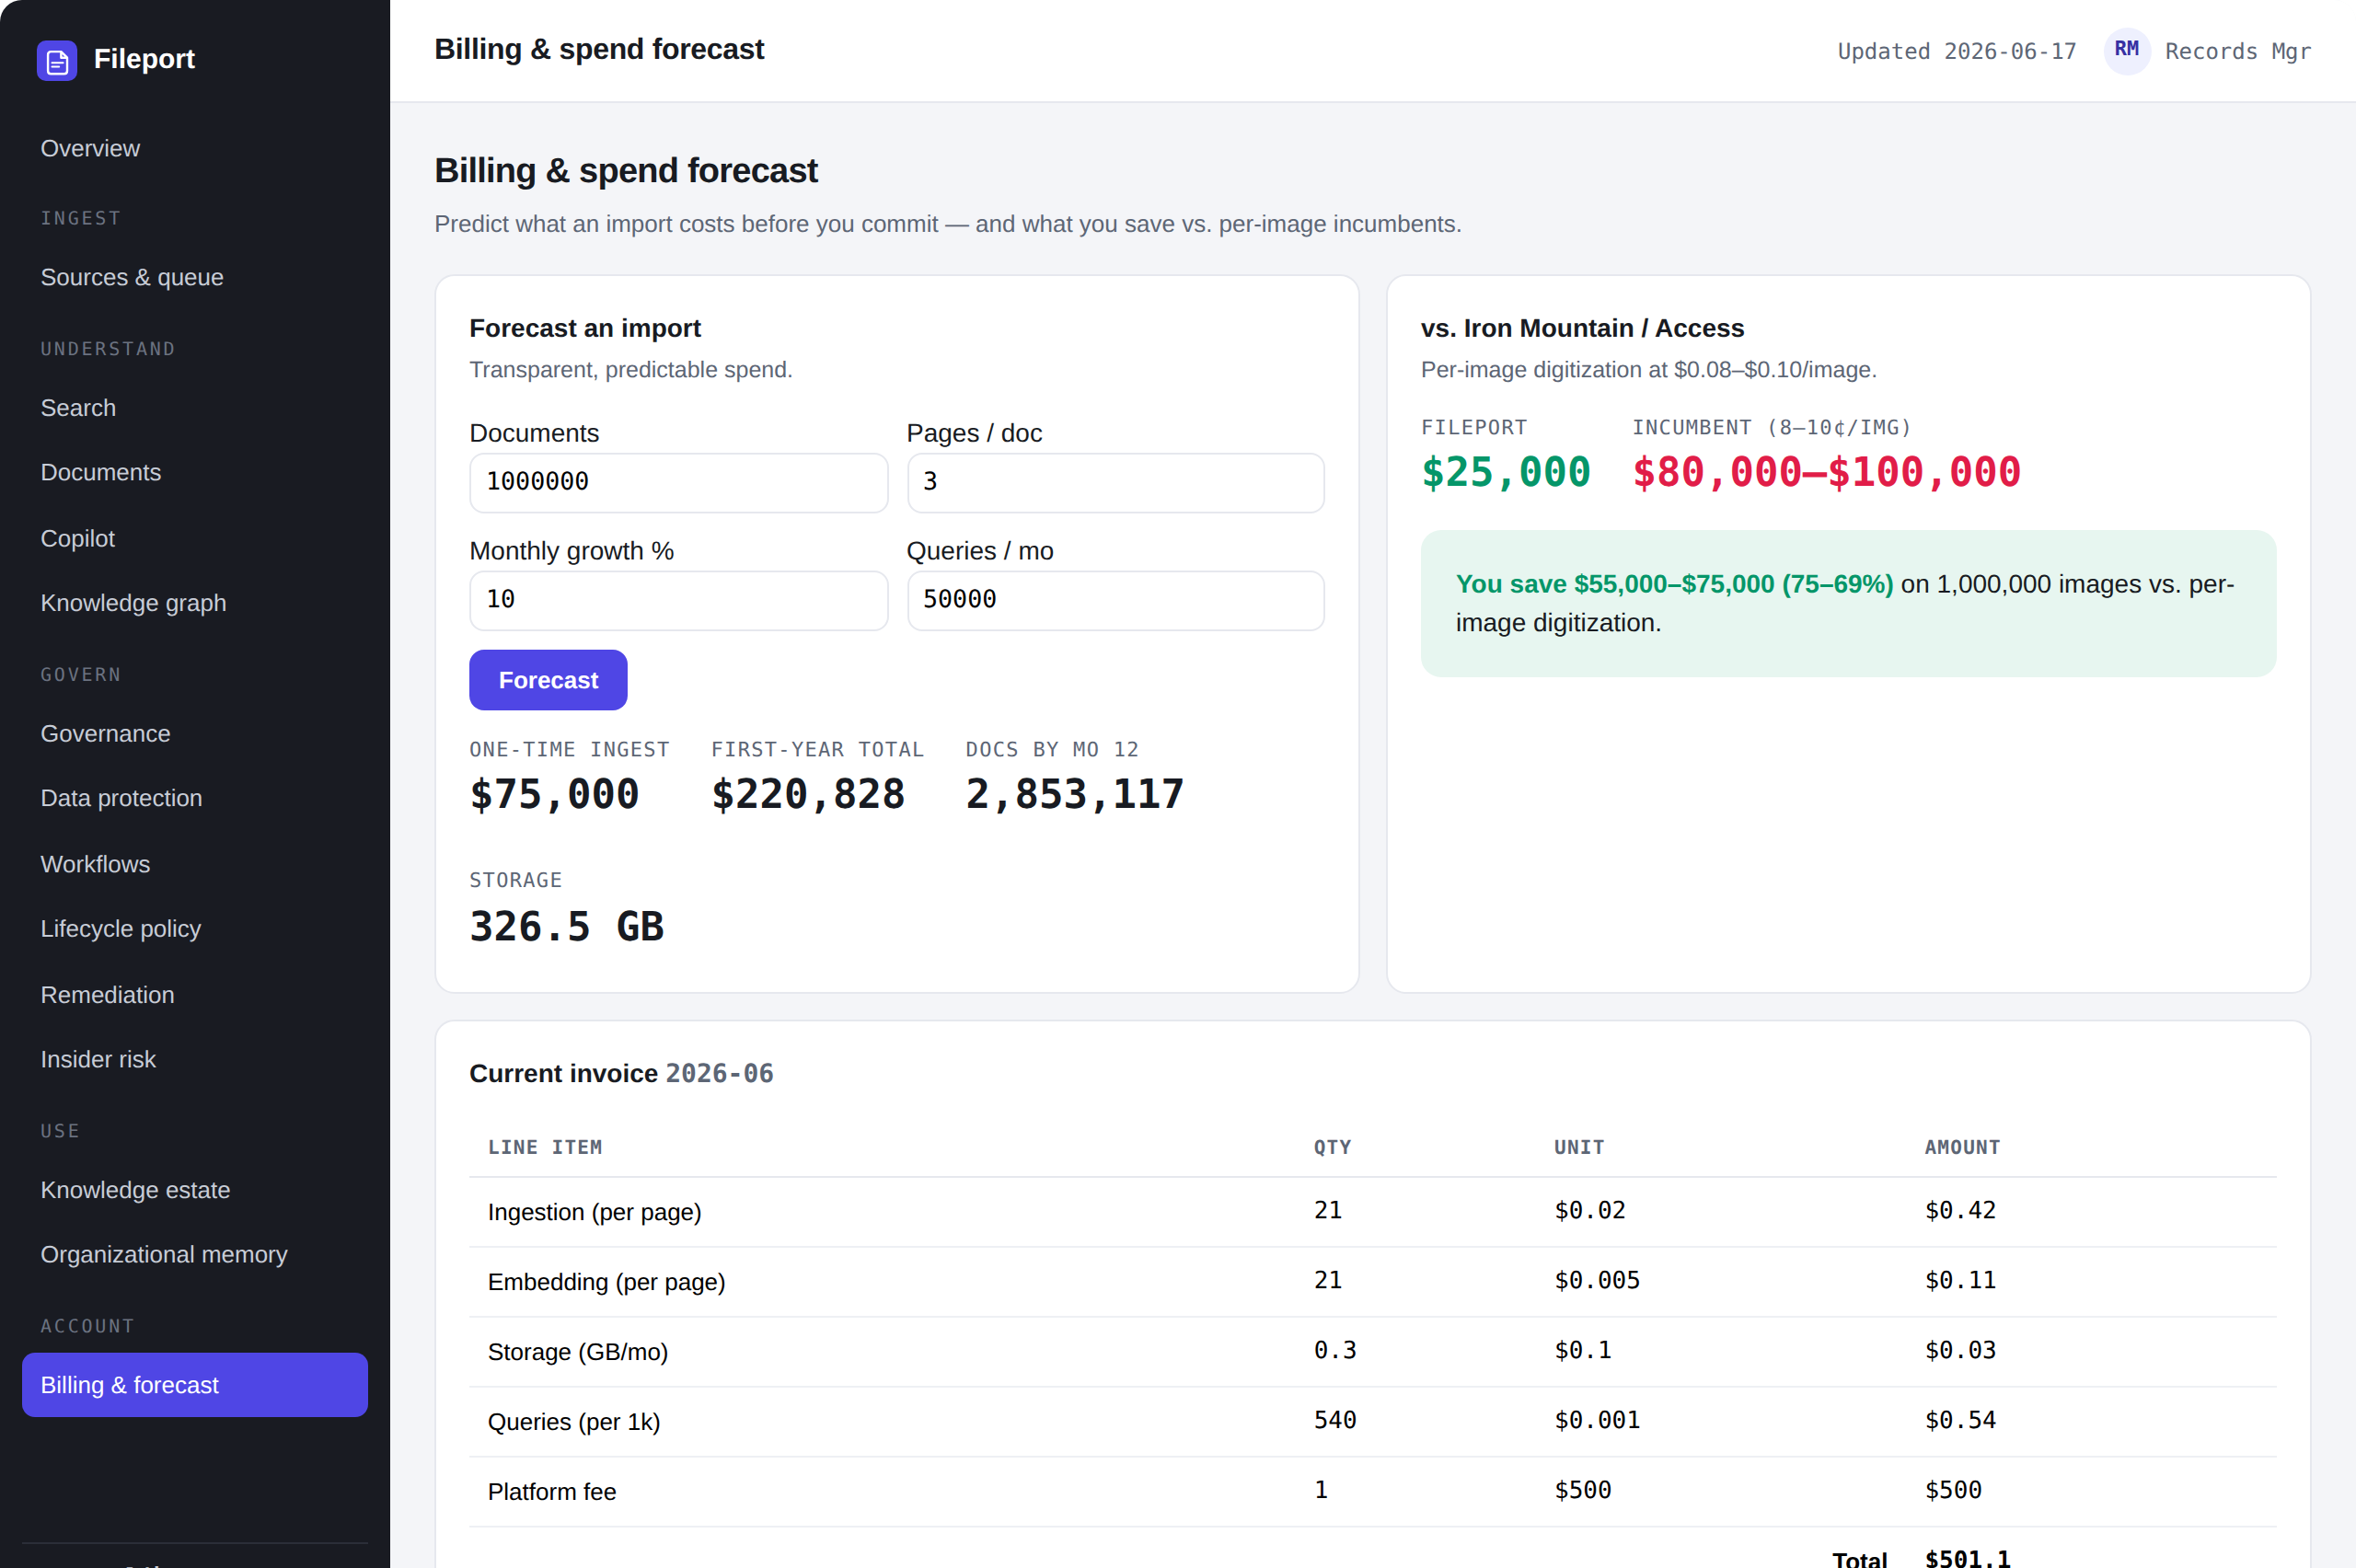Click the Queries (per 1k) line item
The image size is (2356, 1568).
pyautogui.click(x=574, y=1422)
